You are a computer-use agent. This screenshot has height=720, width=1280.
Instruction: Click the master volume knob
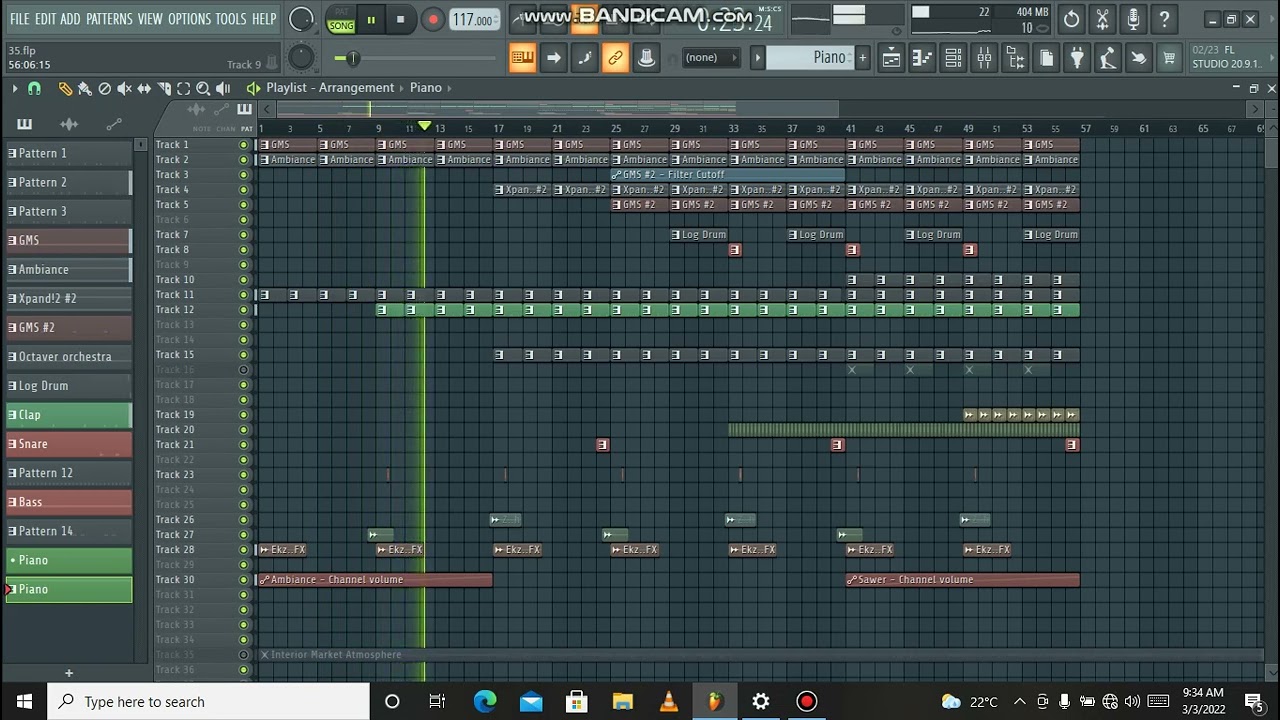[x=301, y=19]
